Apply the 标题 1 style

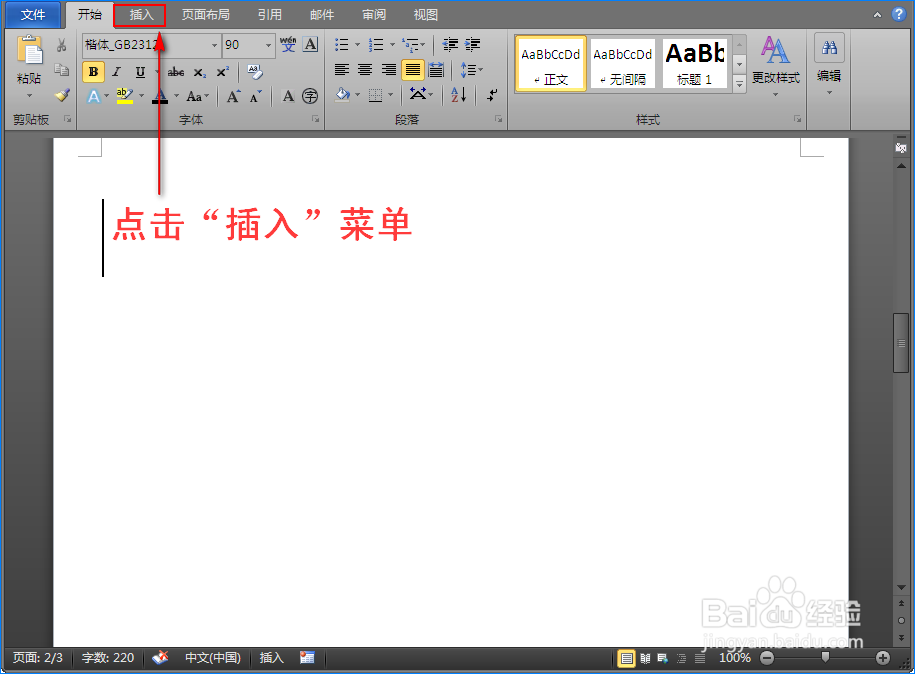(694, 62)
